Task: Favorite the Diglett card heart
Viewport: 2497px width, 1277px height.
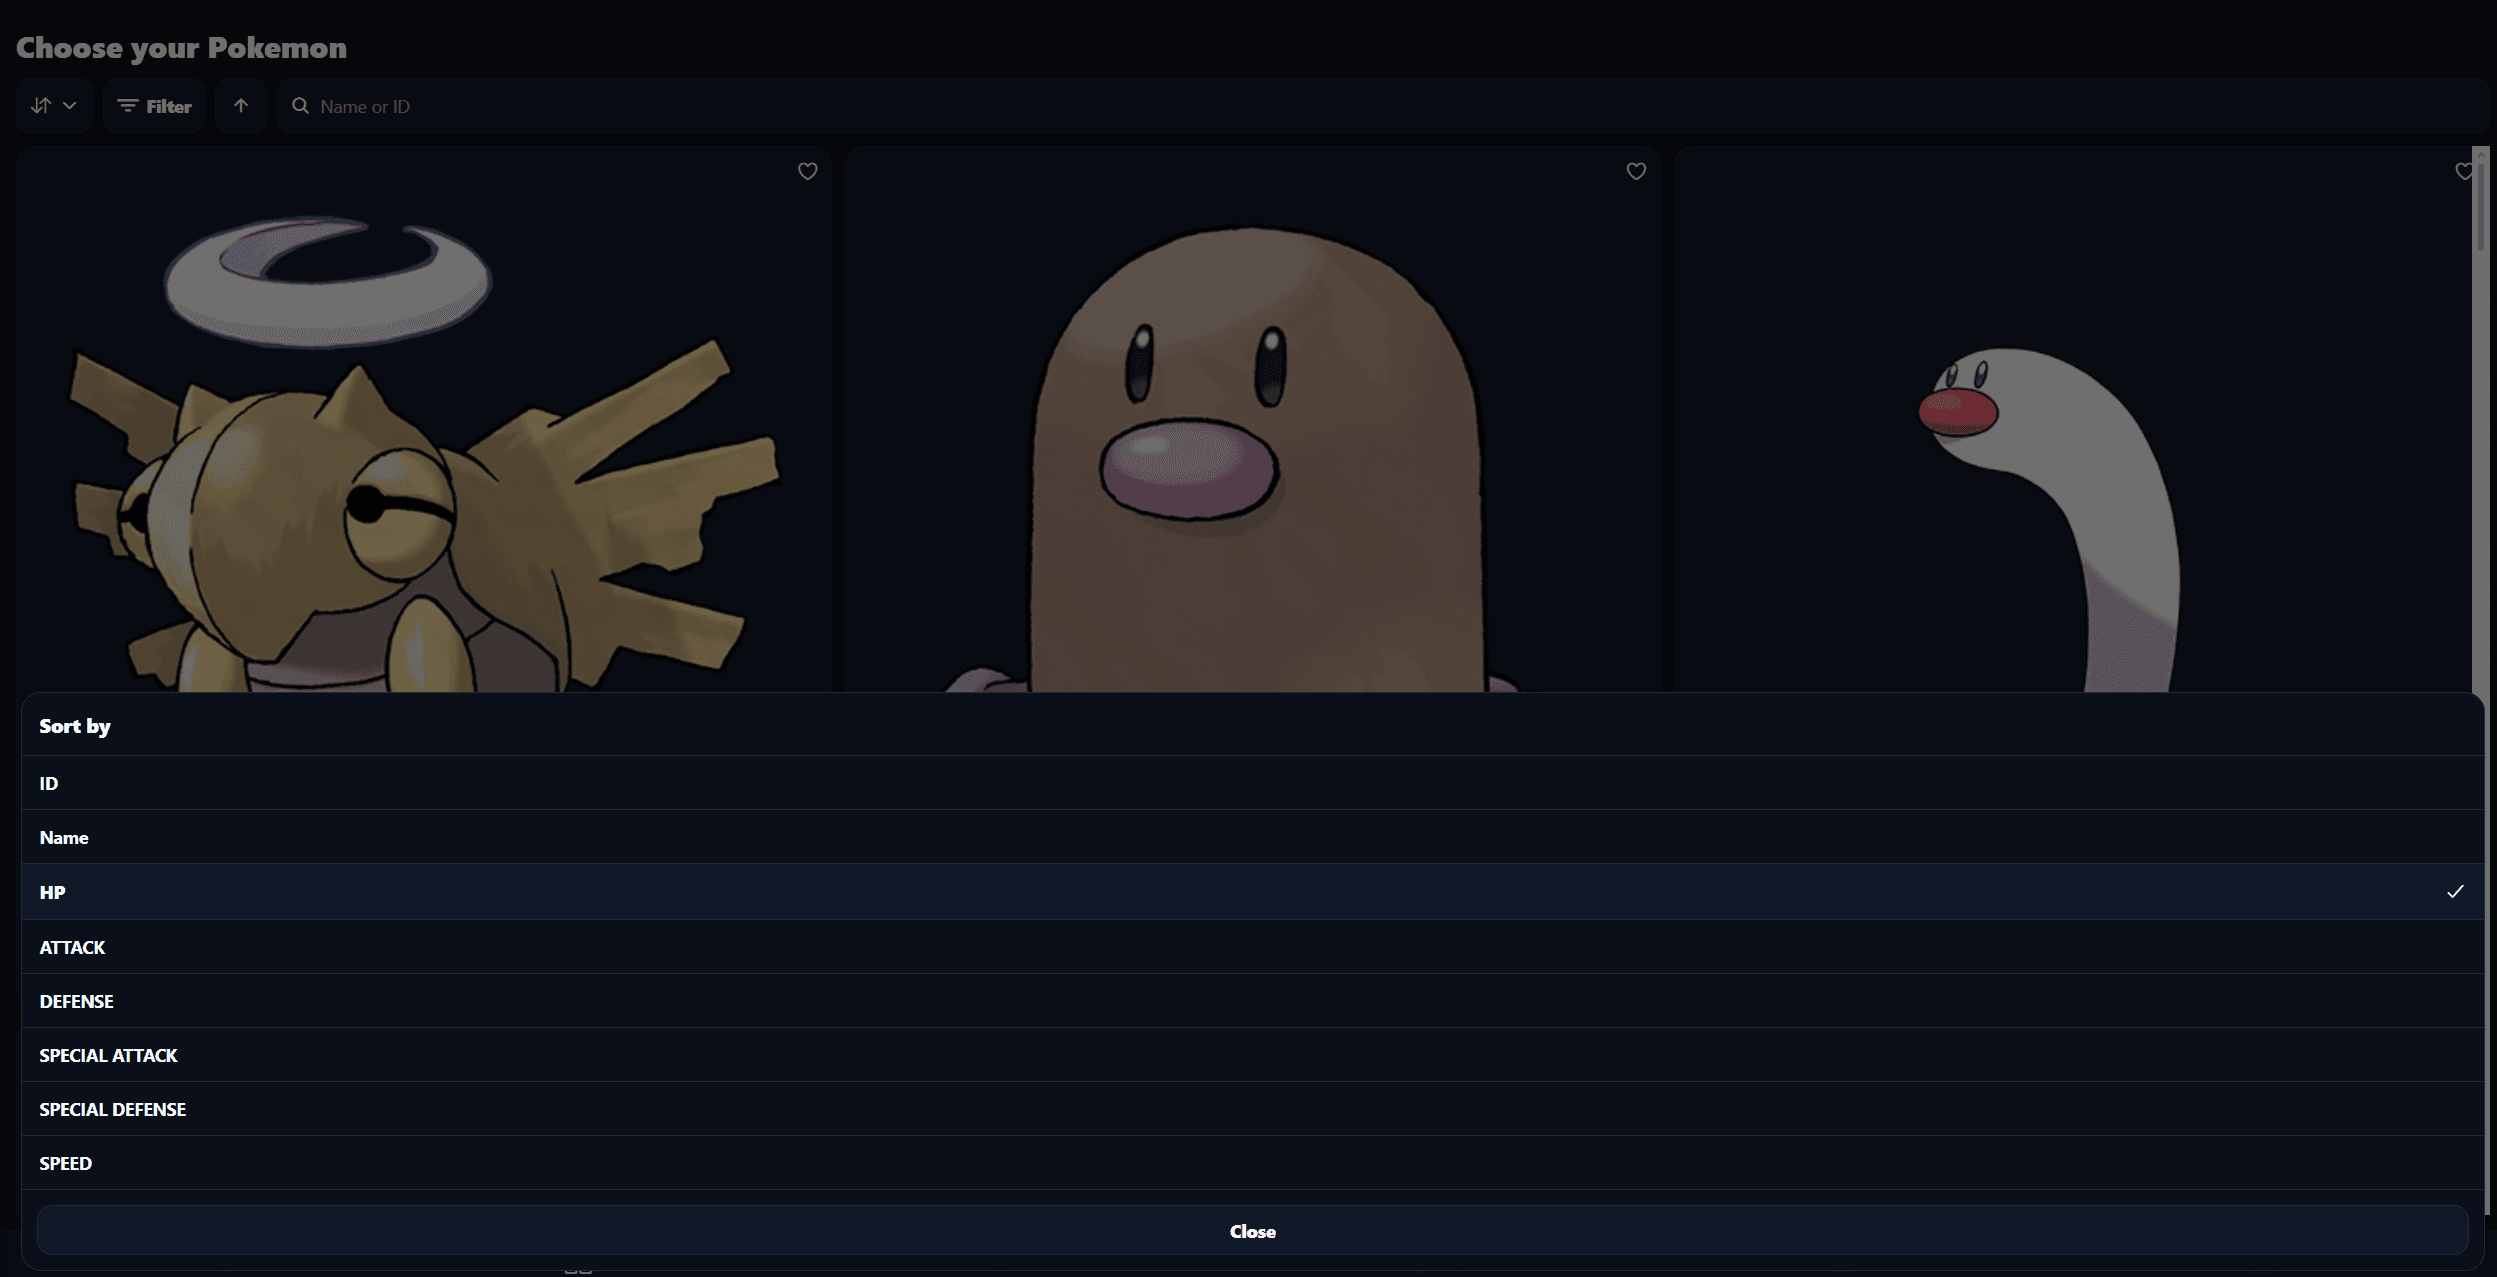Action: (1636, 171)
